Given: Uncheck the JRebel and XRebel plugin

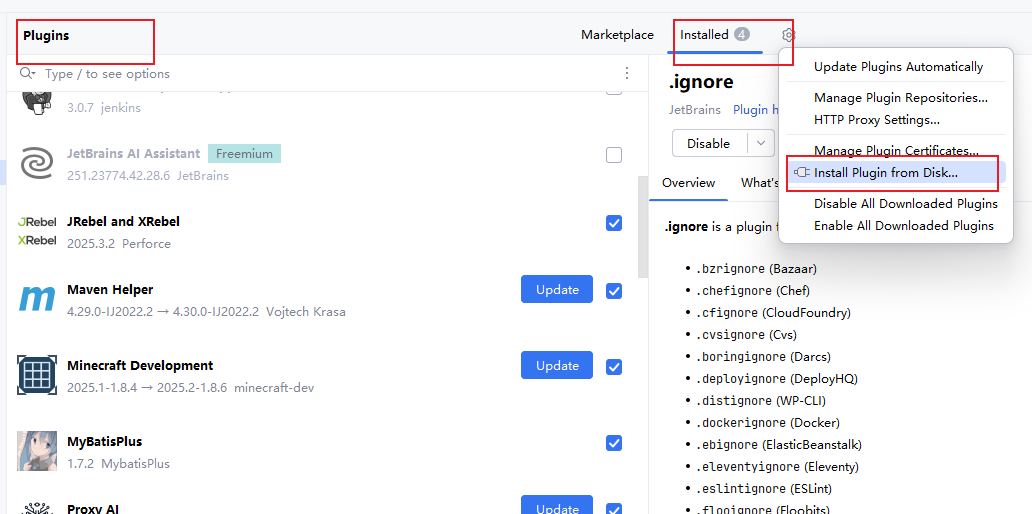Looking at the screenshot, I should 614,223.
